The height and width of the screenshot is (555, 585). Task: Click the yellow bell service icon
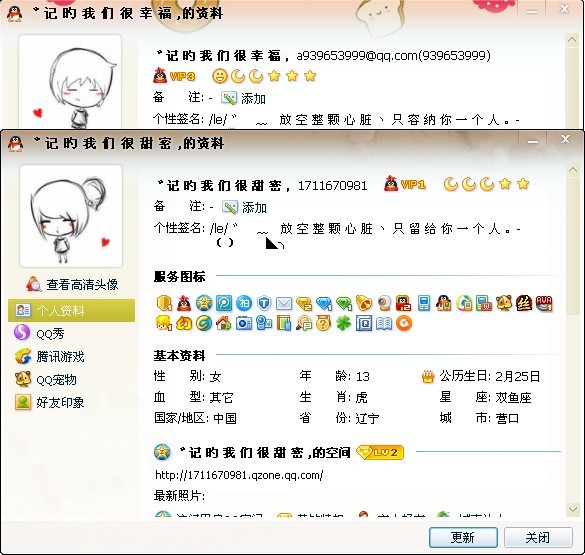364,303
